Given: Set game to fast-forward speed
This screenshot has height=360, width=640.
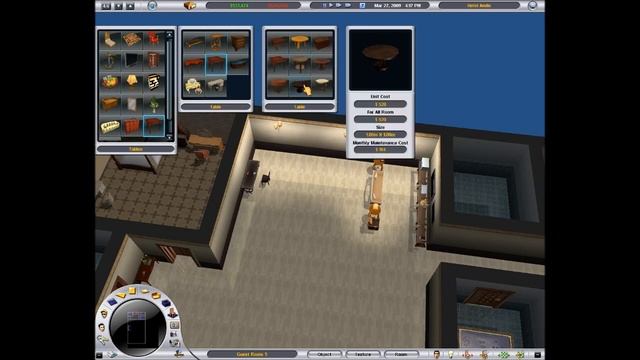Looking at the screenshot, I should pyautogui.click(x=338, y=6).
